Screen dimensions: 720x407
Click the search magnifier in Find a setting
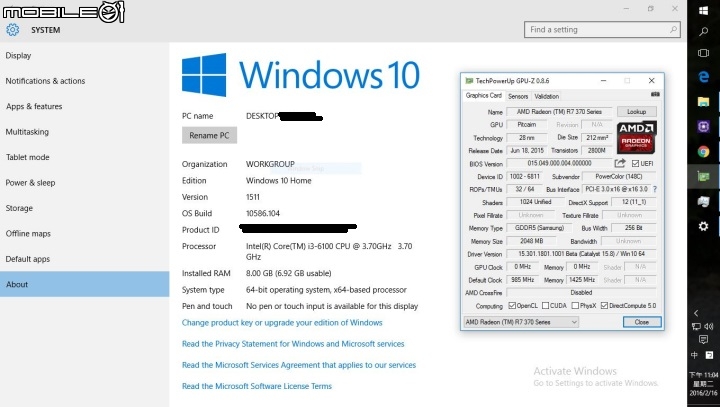(x=673, y=29)
